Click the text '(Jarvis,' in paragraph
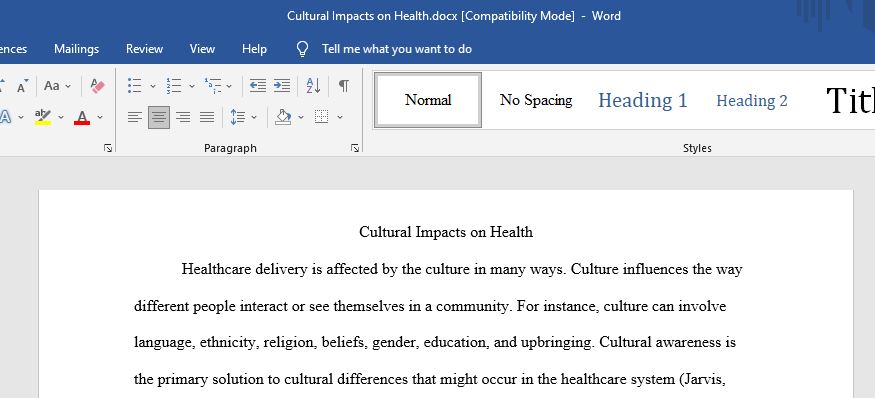The image size is (875, 398). click(x=702, y=380)
